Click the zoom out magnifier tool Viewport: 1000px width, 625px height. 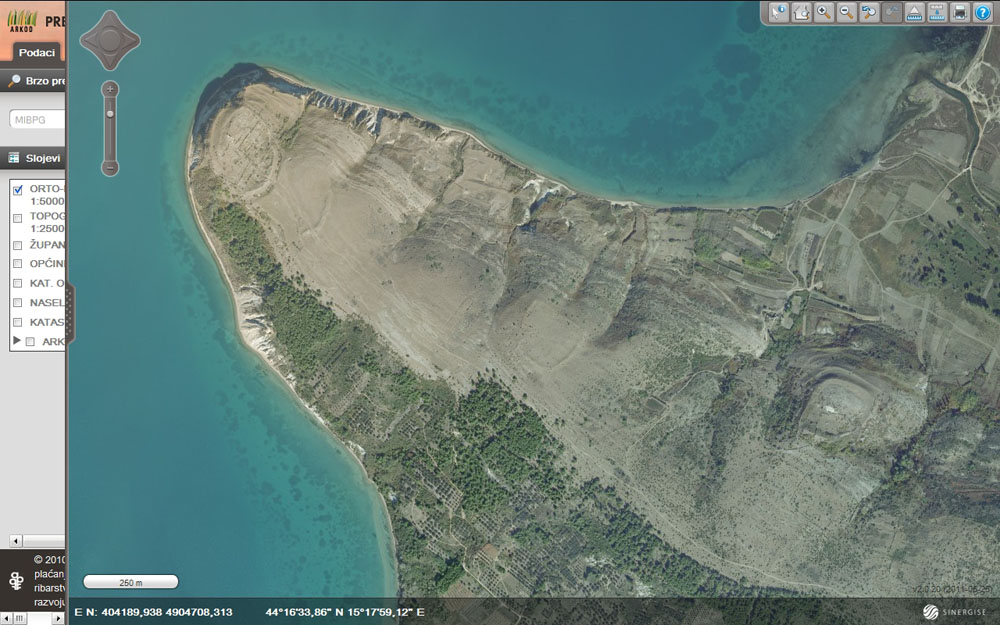[x=847, y=12]
